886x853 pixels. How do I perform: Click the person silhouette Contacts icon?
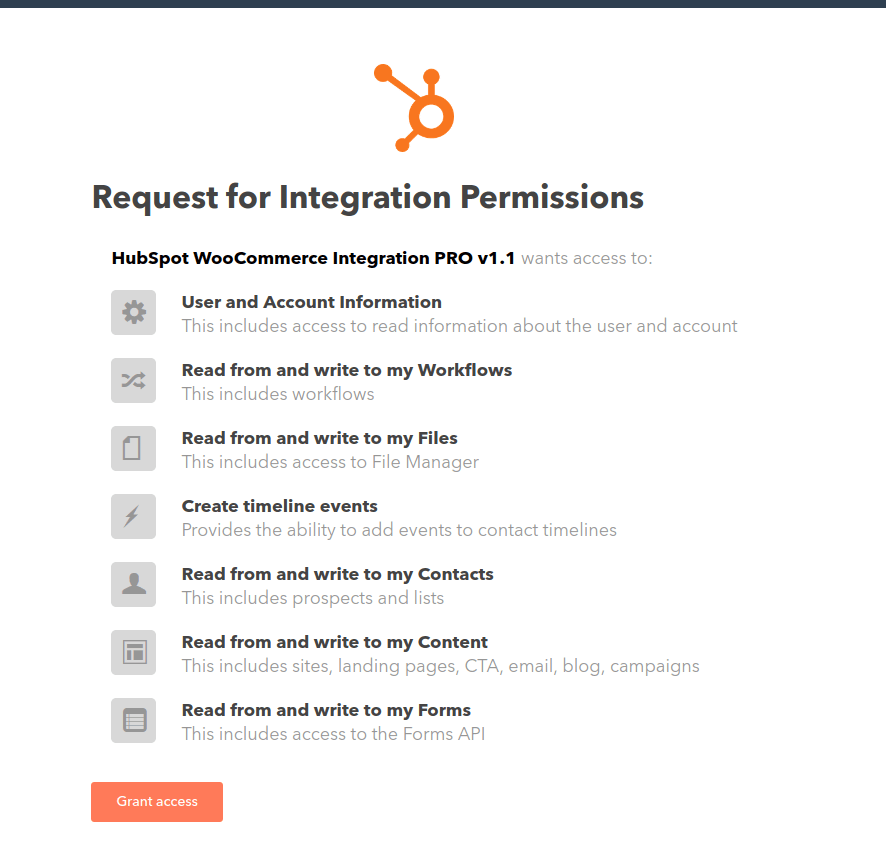(133, 585)
